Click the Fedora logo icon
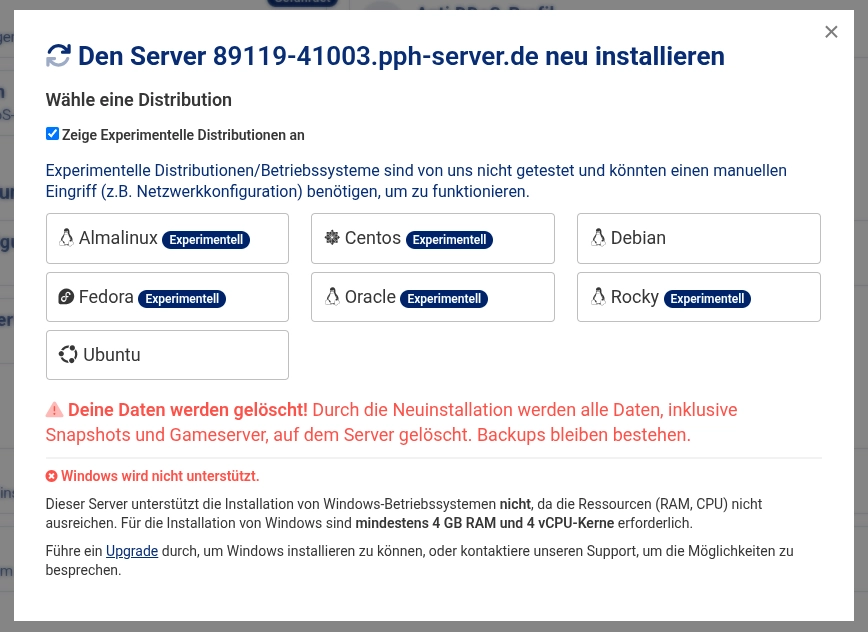 coord(66,297)
